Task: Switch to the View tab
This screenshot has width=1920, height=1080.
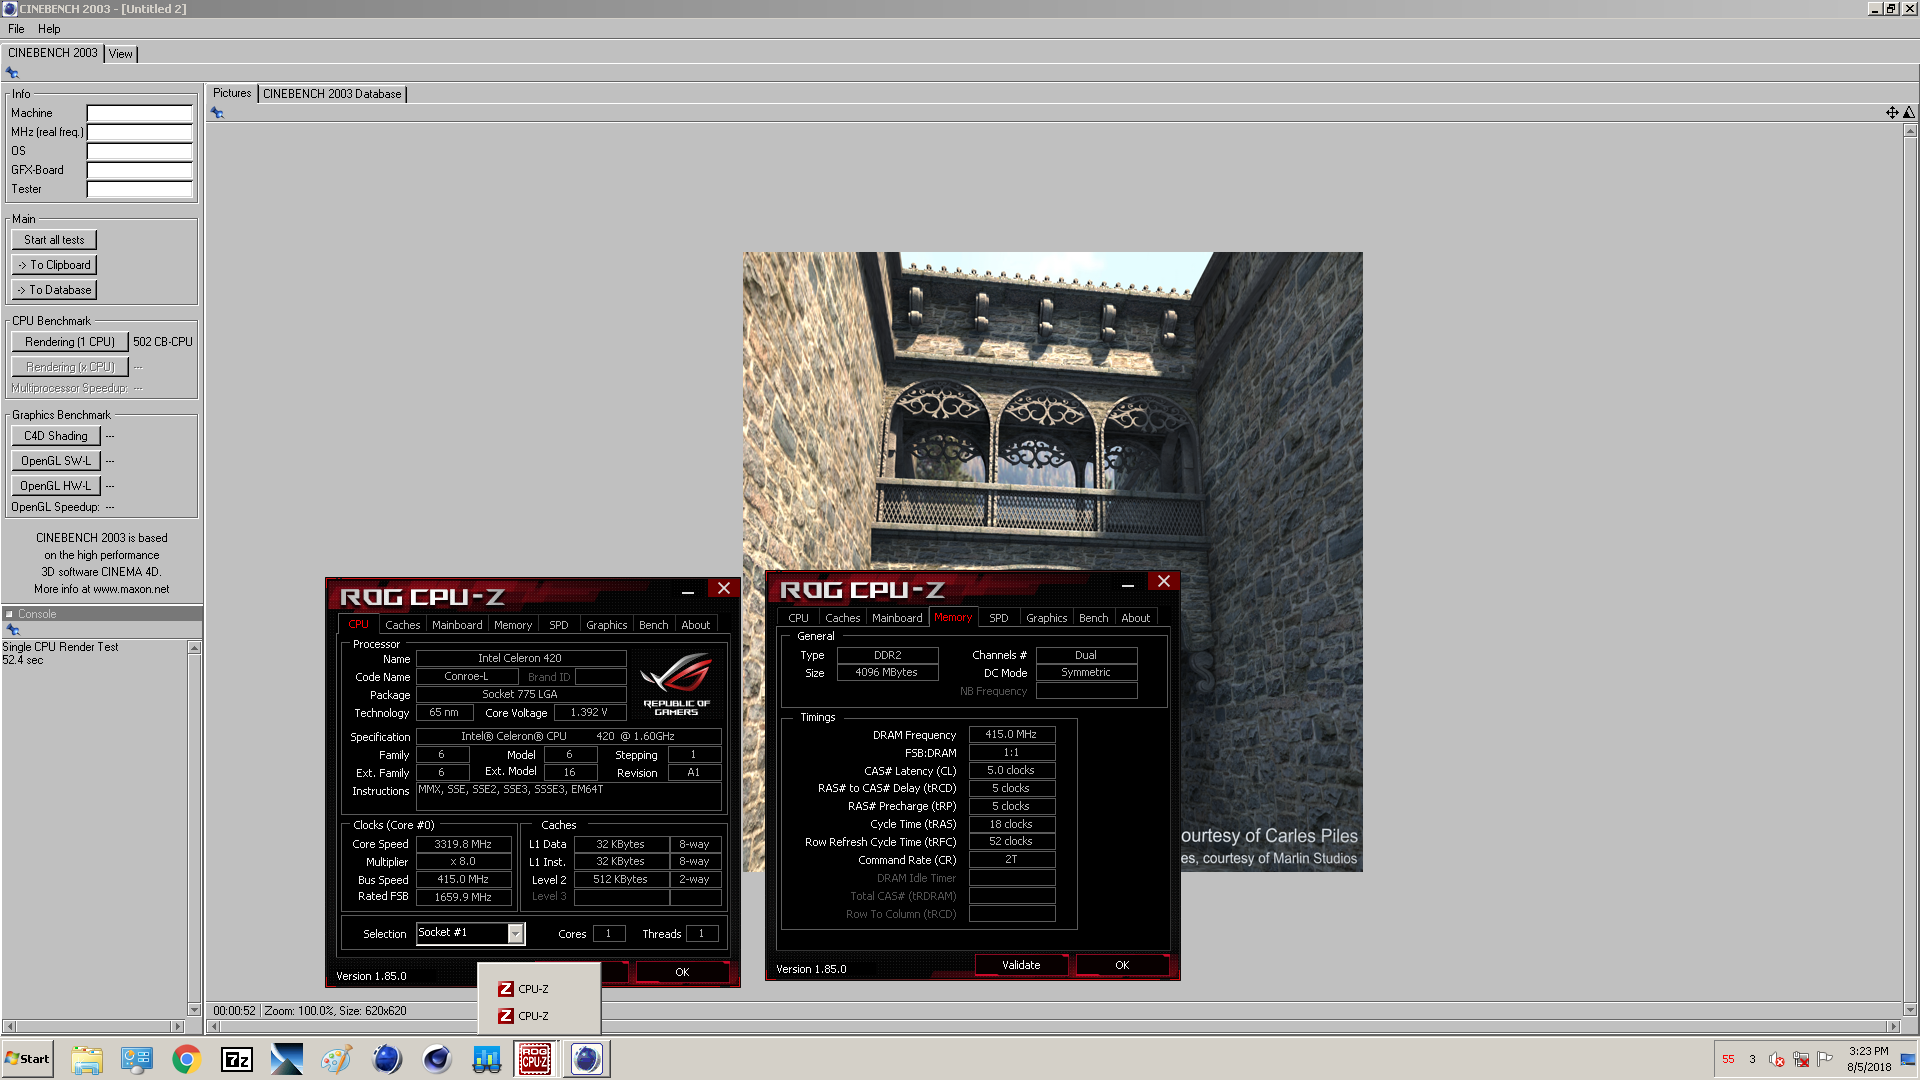Action: click(x=120, y=54)
